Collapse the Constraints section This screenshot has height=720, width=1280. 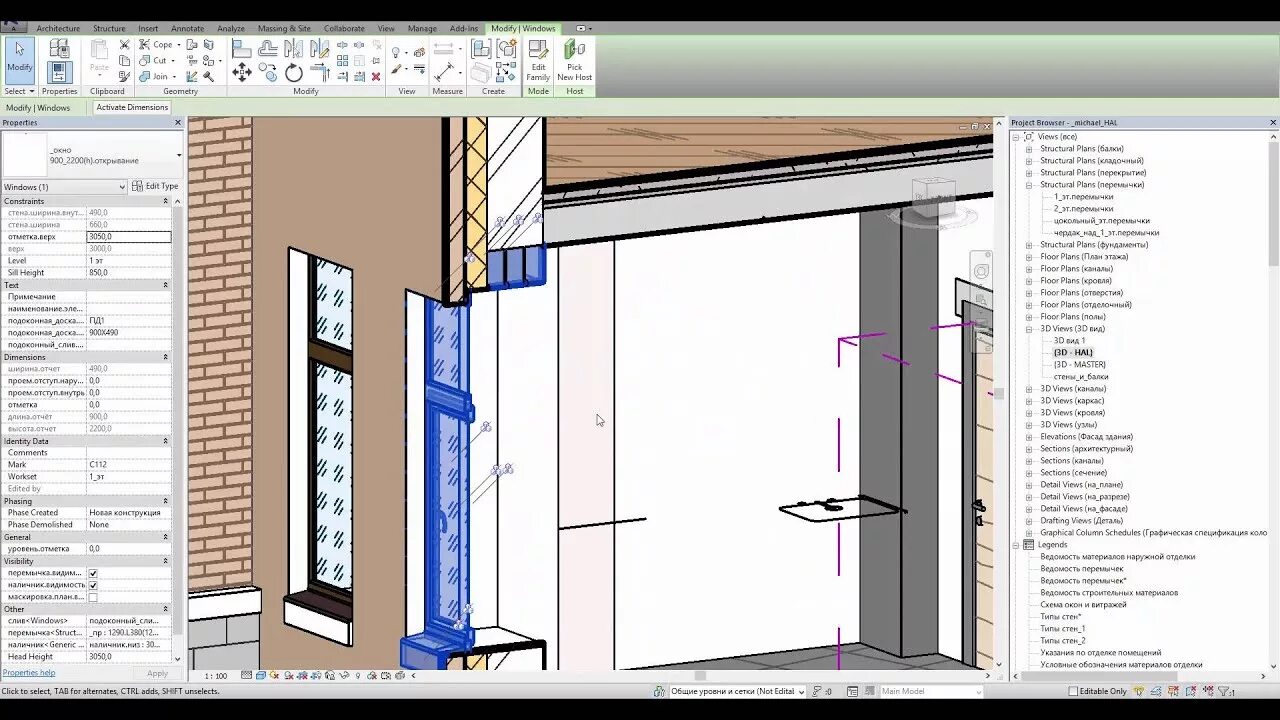pos(166,201)
